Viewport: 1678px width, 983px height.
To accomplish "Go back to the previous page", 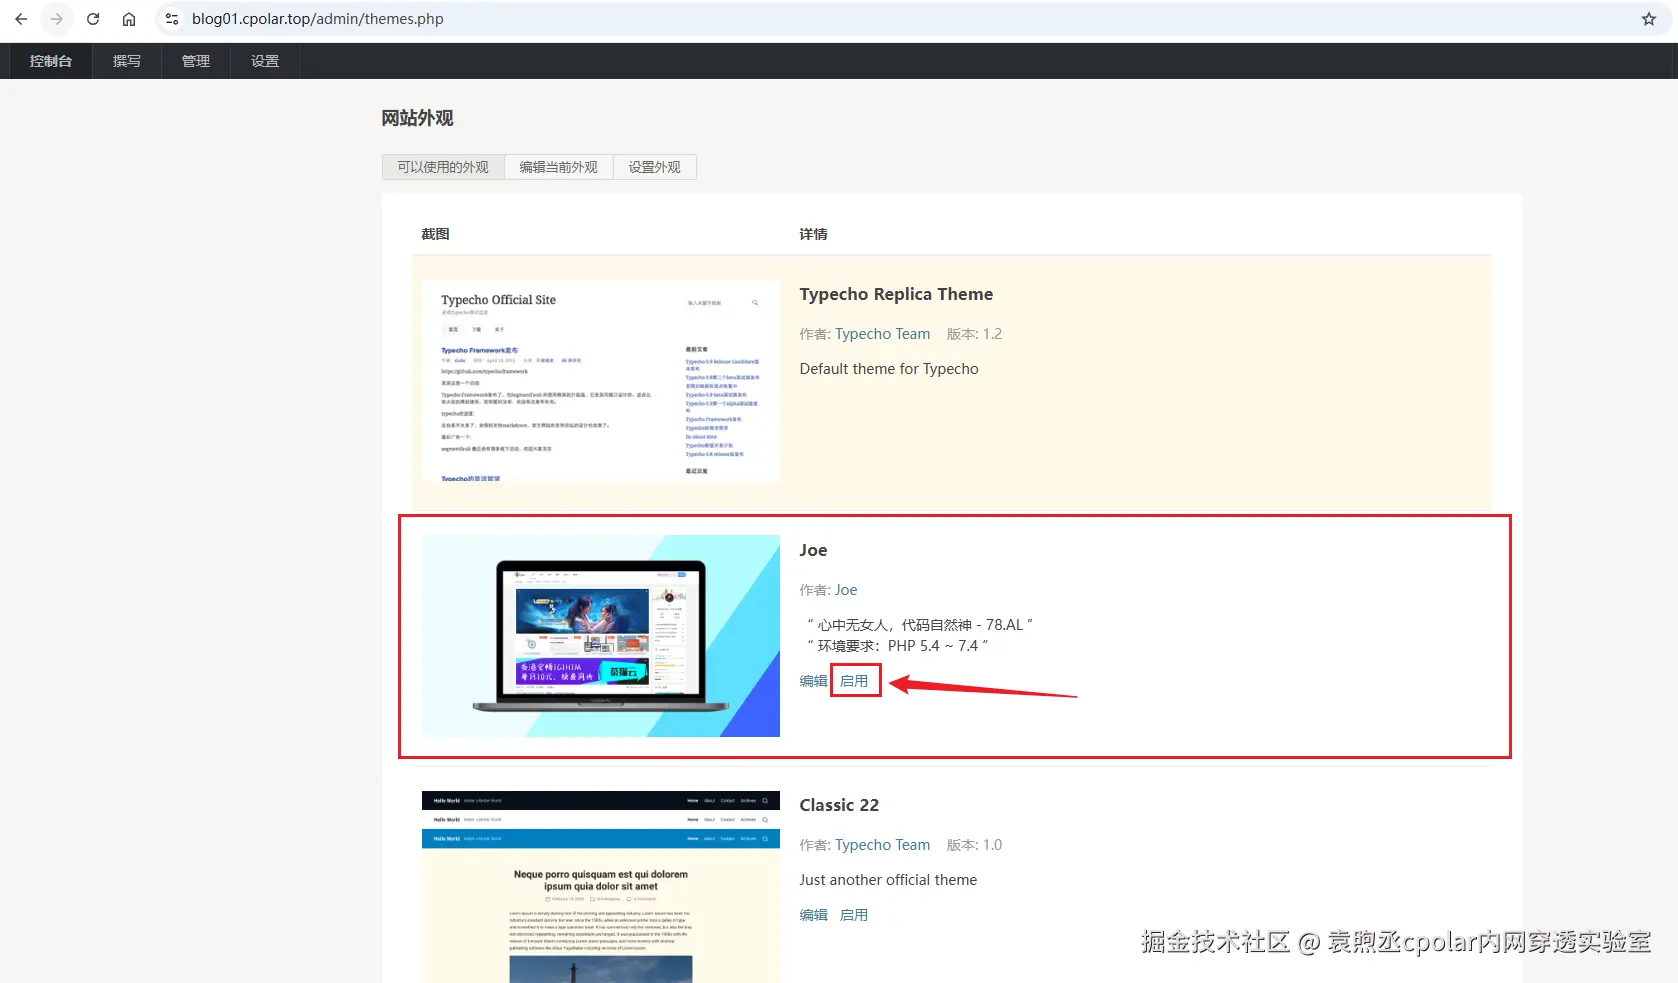I will (21, 19).
